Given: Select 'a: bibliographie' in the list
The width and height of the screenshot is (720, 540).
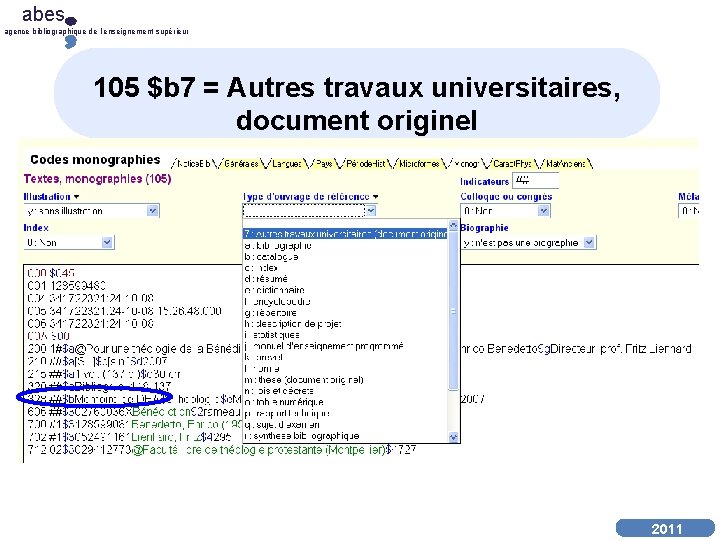Looking at the screenshot, I should (278, 246).
